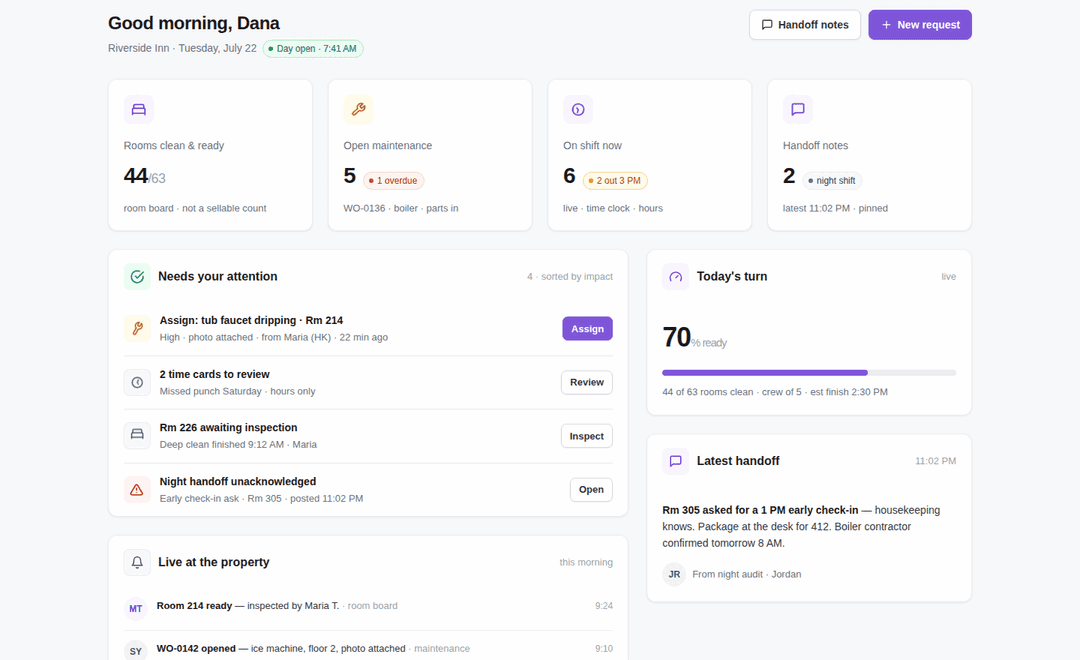
Task: Click the 2 out 3 PM badge
Action: tap(615, 181)
